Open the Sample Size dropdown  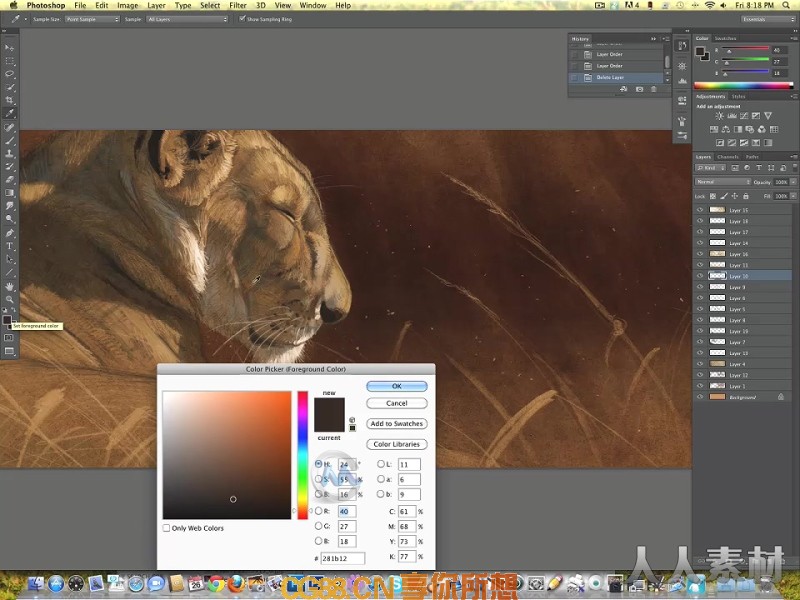(92, 19)
